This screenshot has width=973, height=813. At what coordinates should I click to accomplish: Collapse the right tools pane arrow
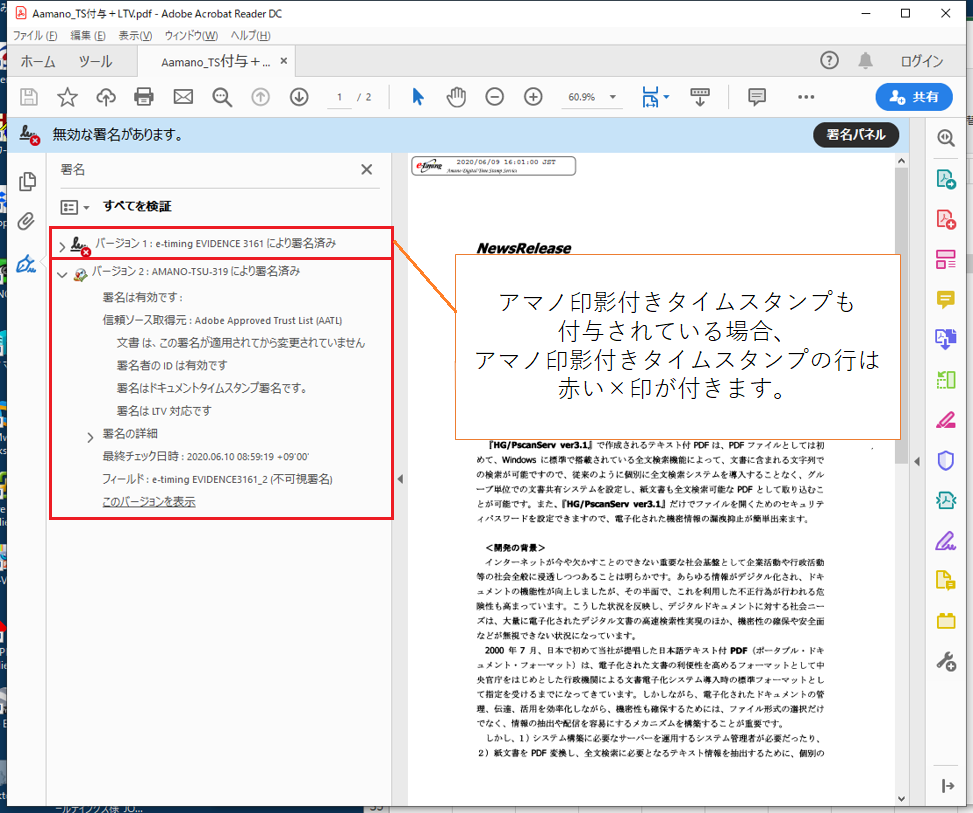click(917, 461)
